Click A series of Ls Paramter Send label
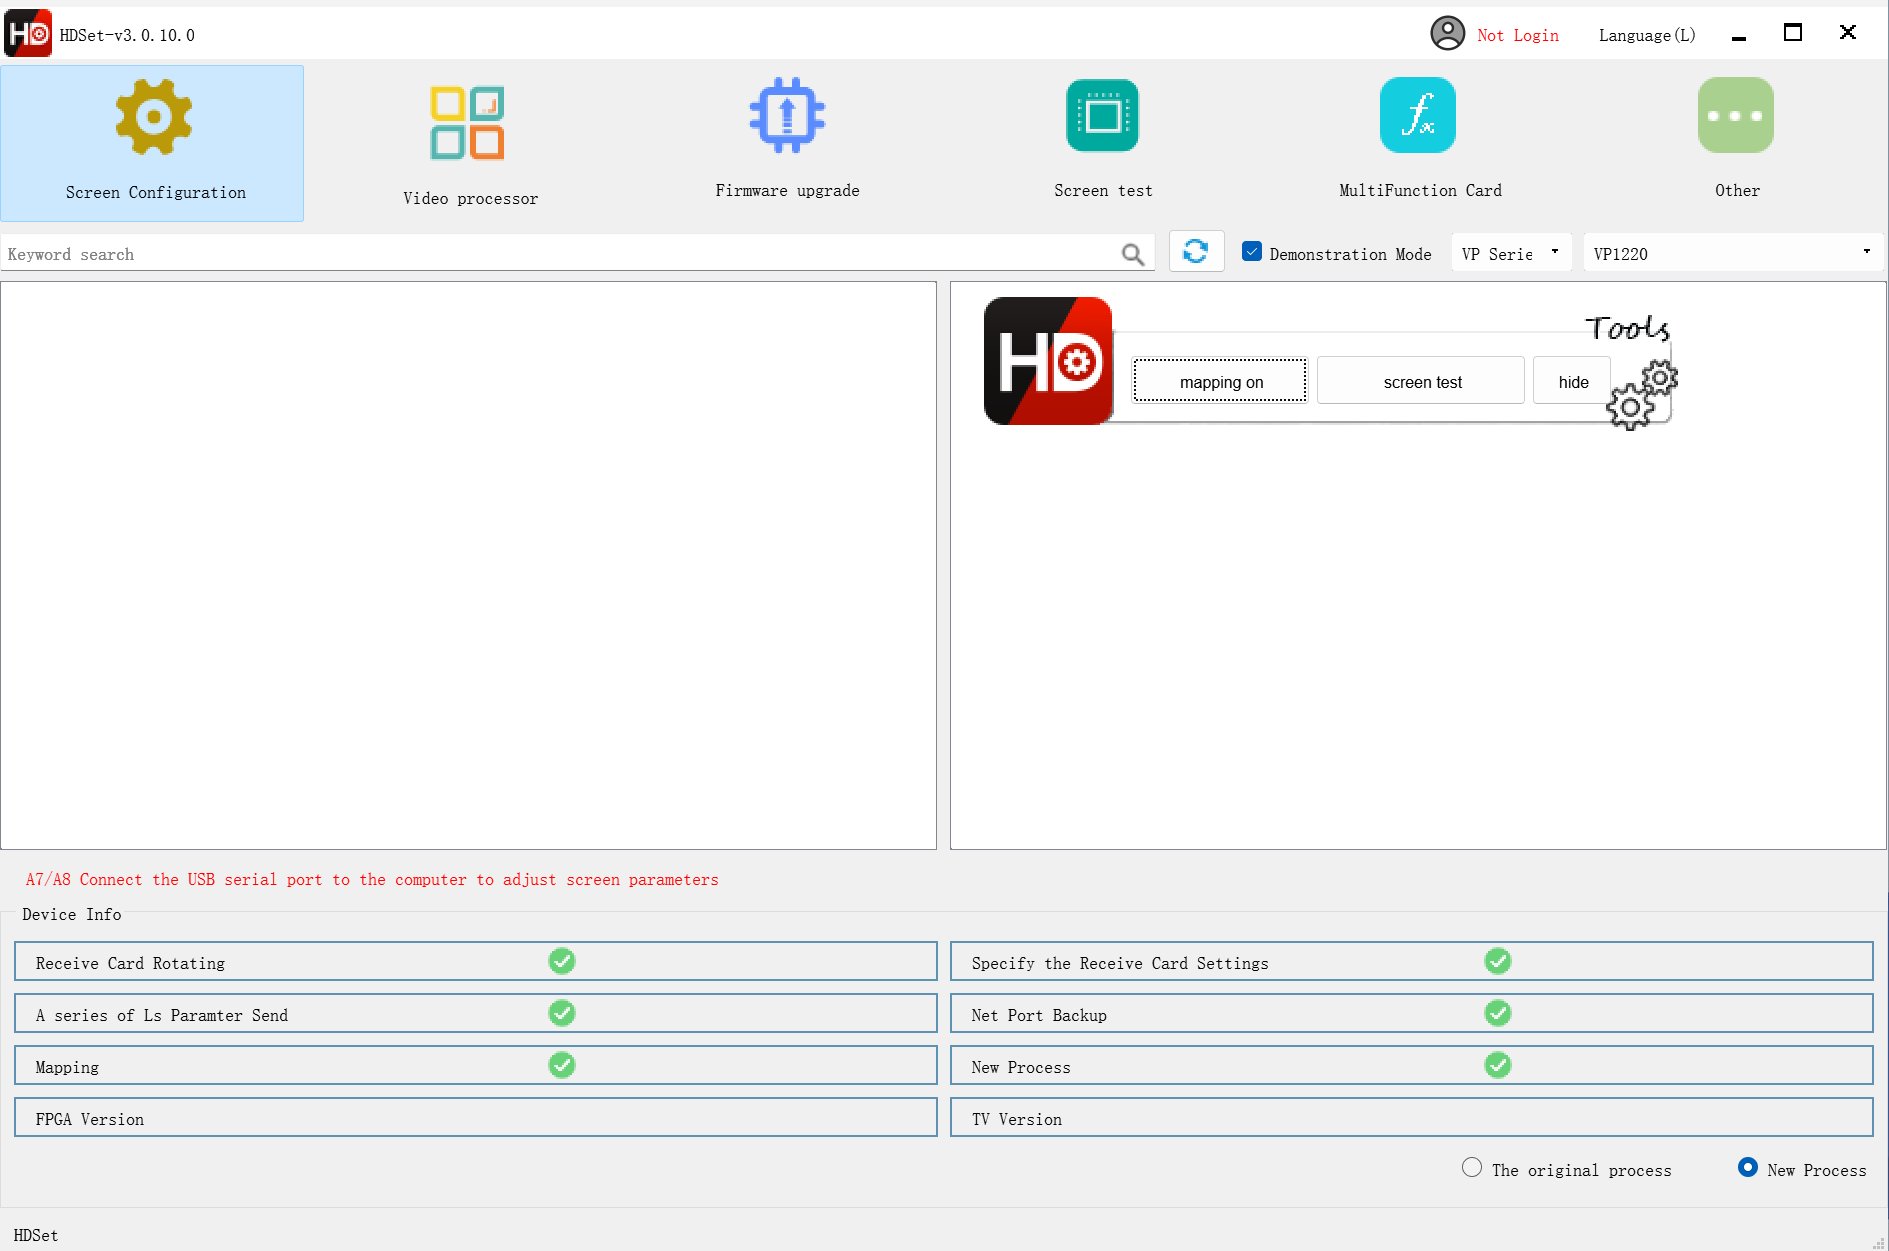The width and height of the screenshot is (1889, 1251). [162, 1015]
